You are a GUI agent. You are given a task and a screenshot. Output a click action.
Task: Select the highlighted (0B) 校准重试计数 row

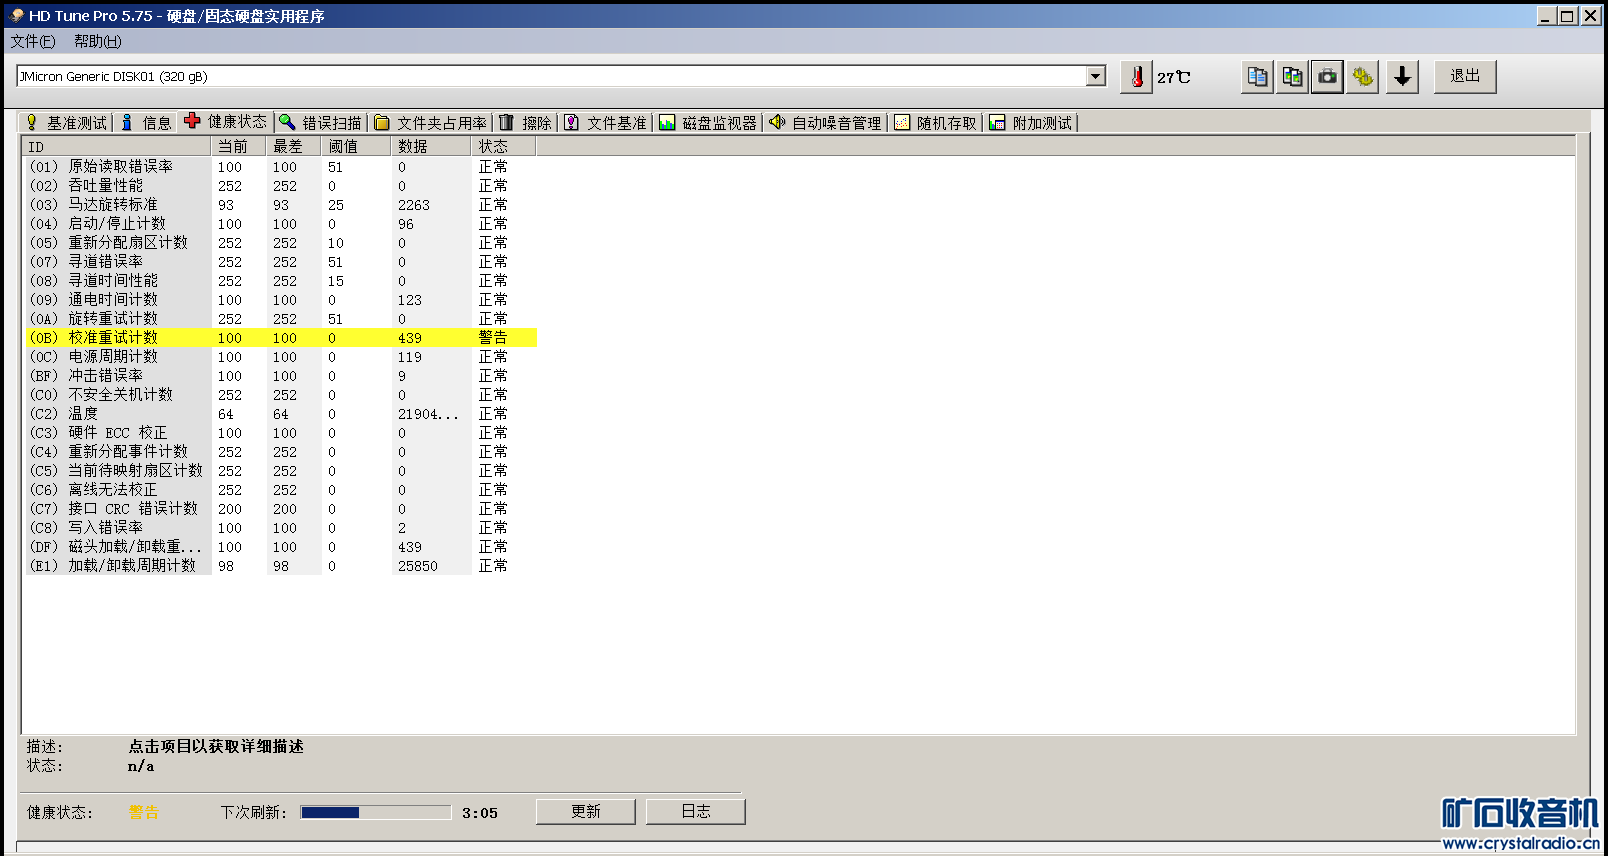tap(281, 338)
